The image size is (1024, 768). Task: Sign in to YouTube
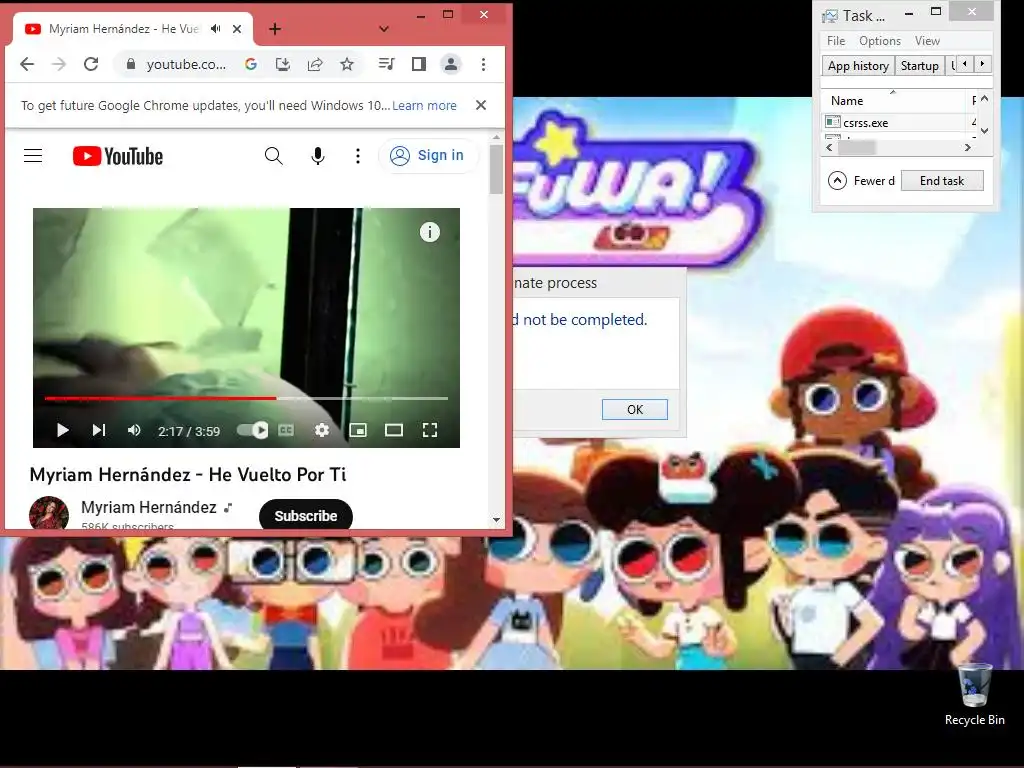pyautogui.click(x=428, y=155)
